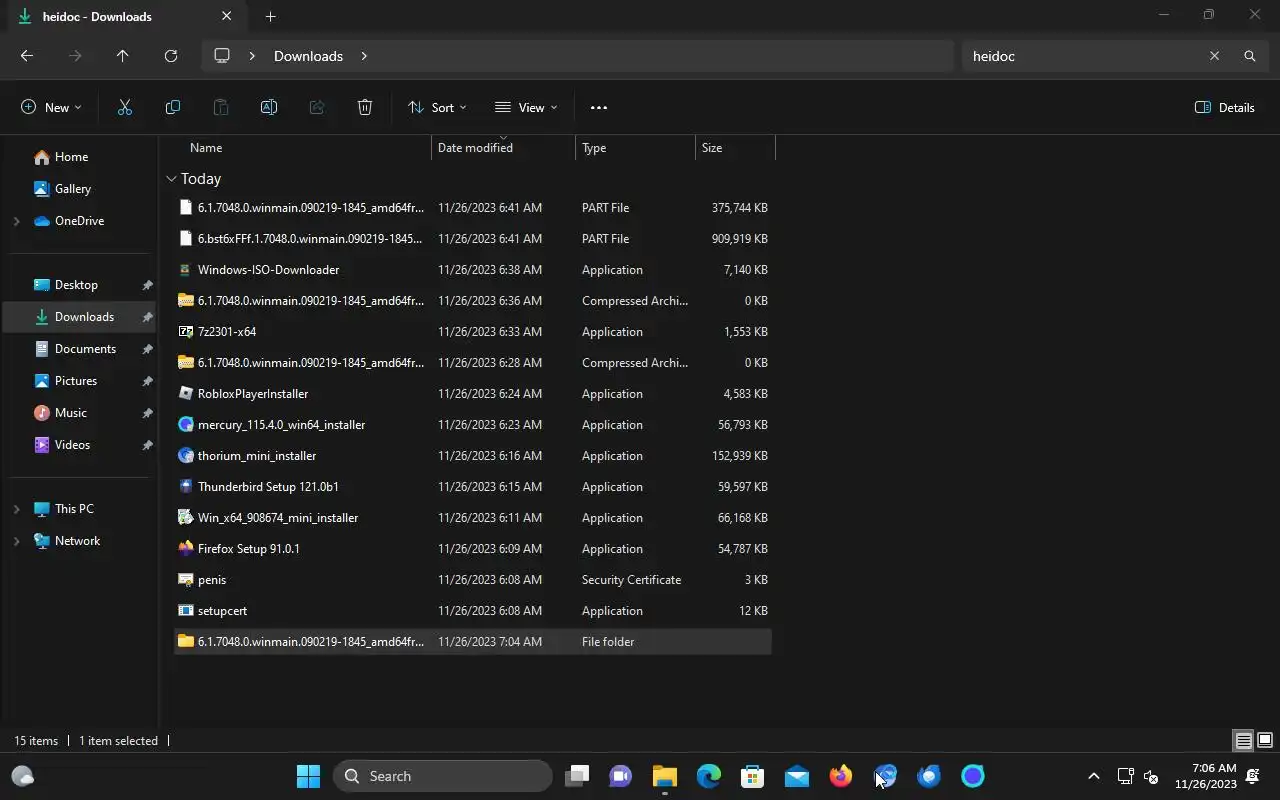Go up one folder level arrow
1280x800 pixels.
coord(122,56)
